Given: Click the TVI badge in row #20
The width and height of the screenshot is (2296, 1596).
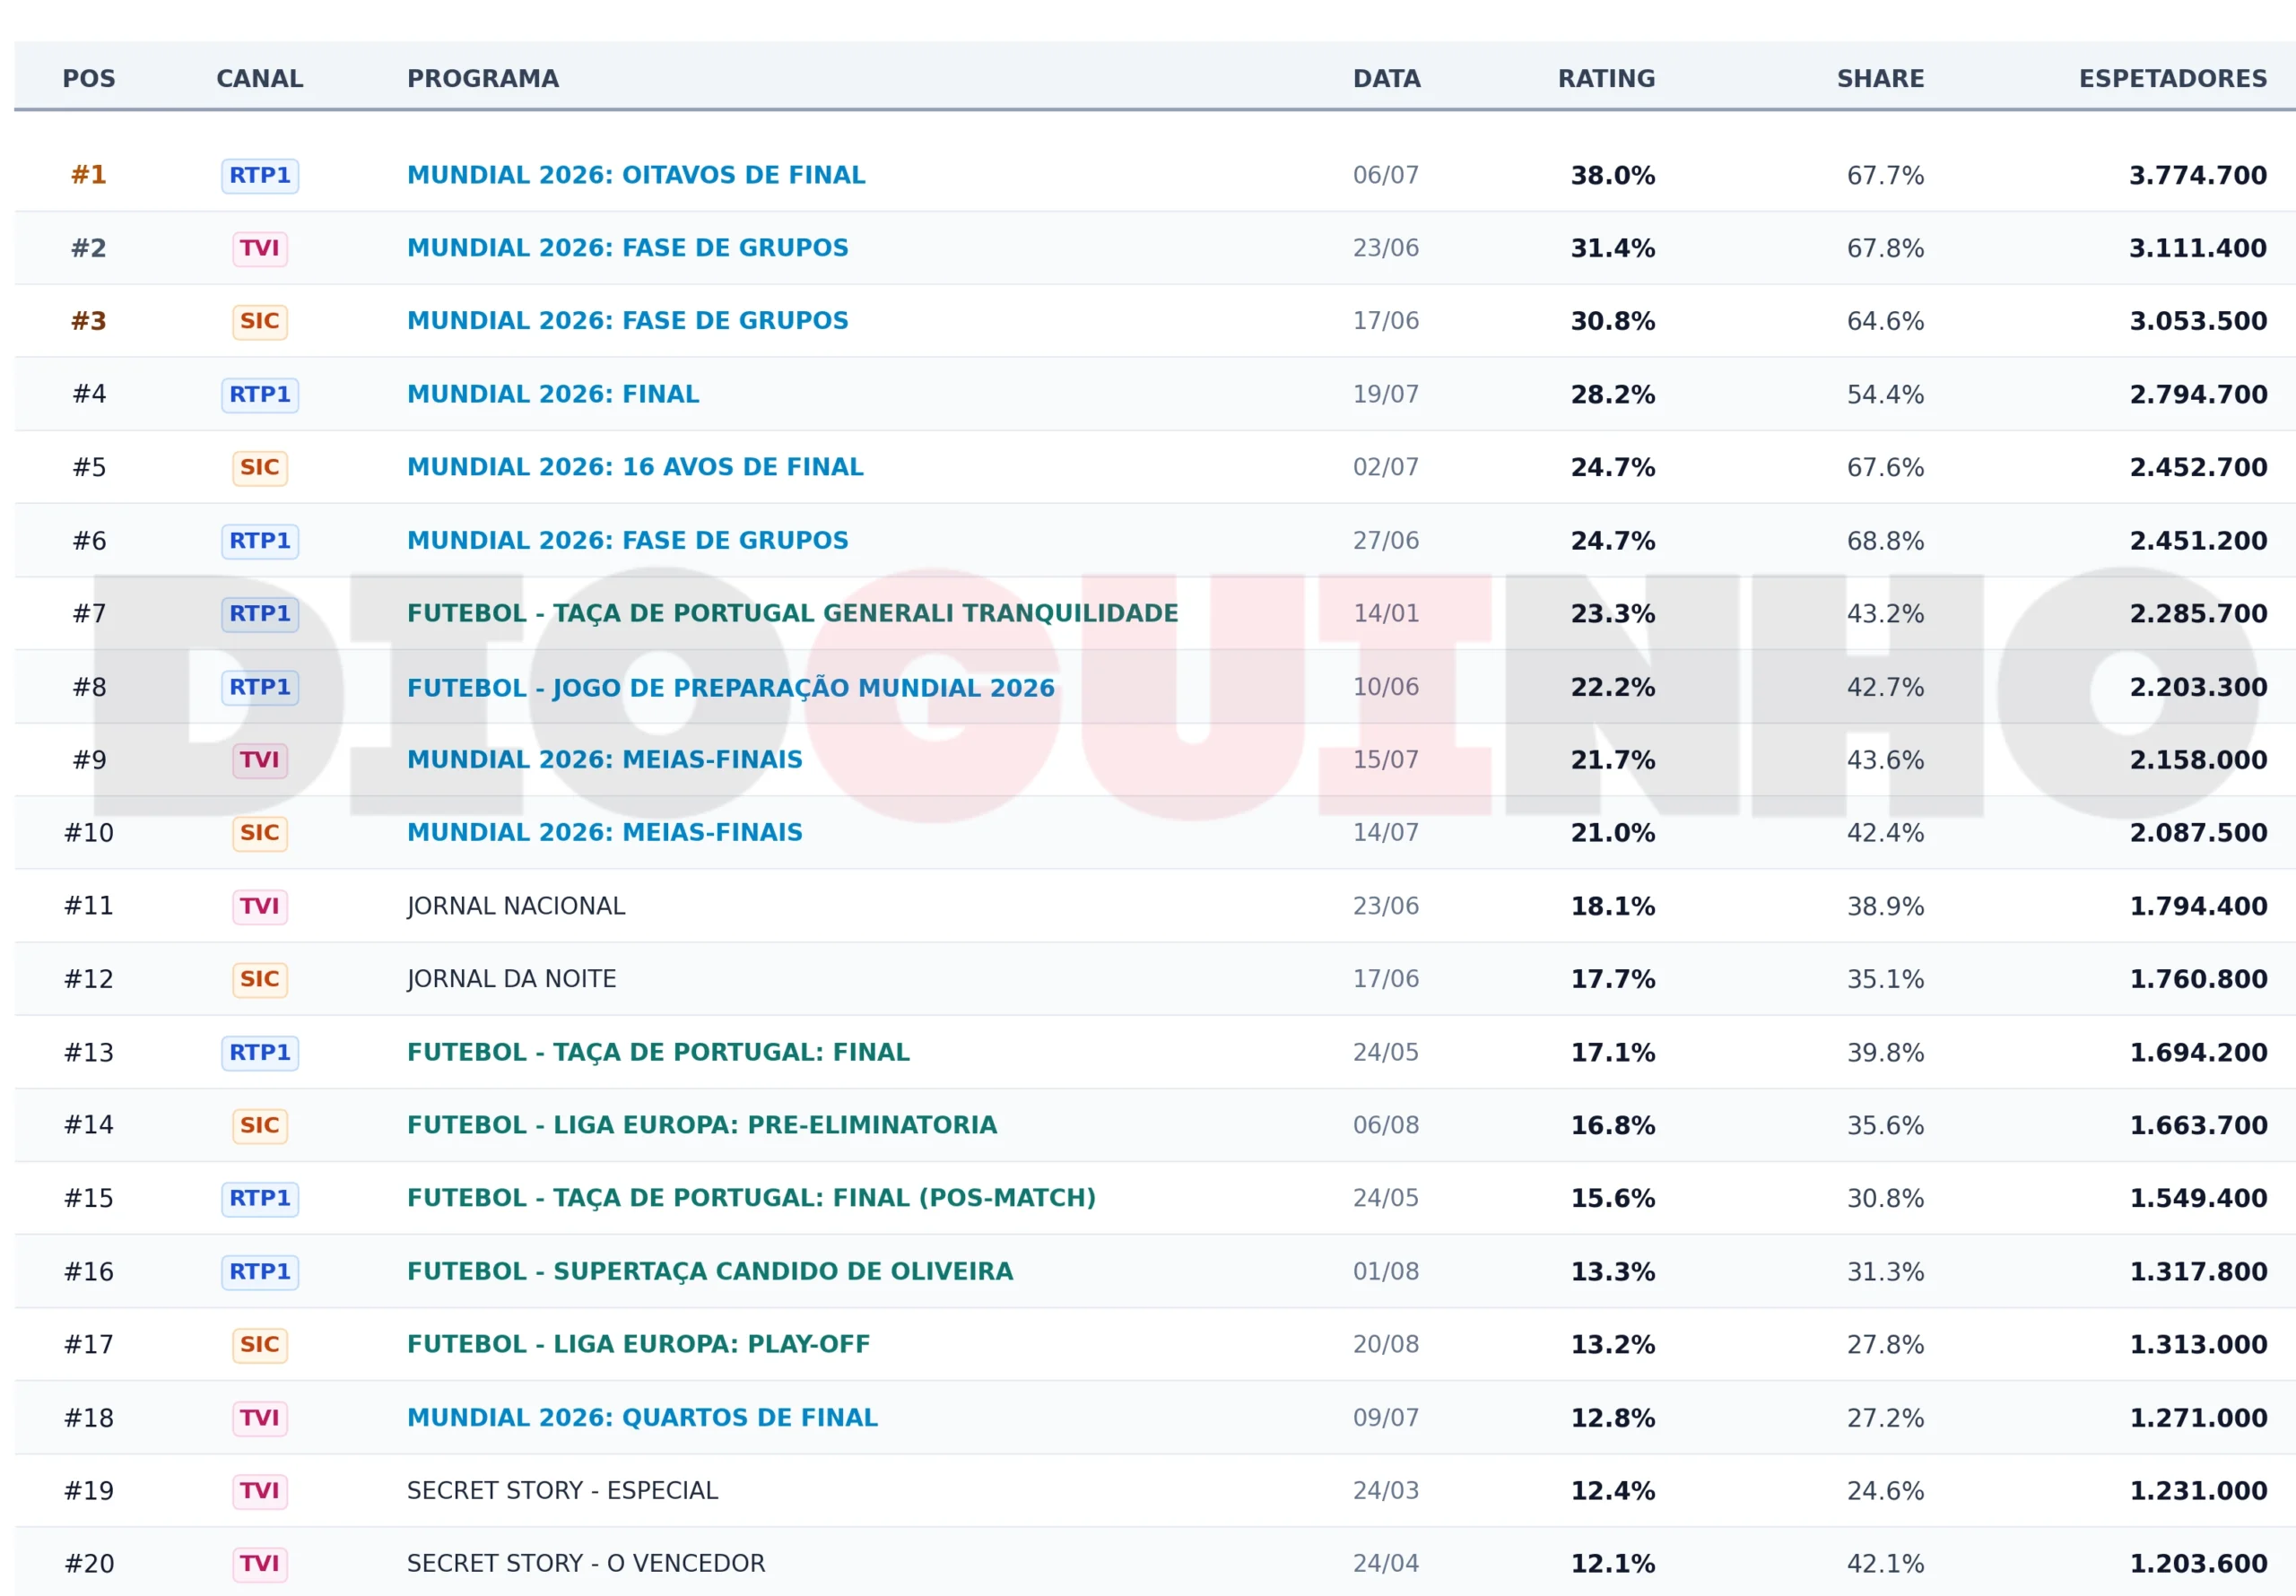Looking at the screenshot, I should tap(260, 1564).
